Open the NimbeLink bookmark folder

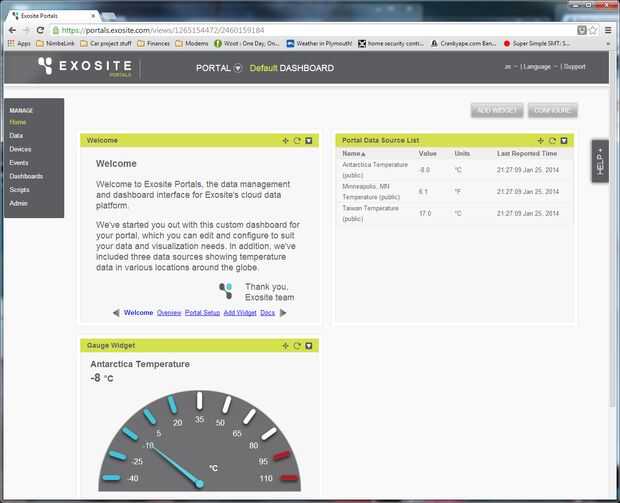(55, 43)
